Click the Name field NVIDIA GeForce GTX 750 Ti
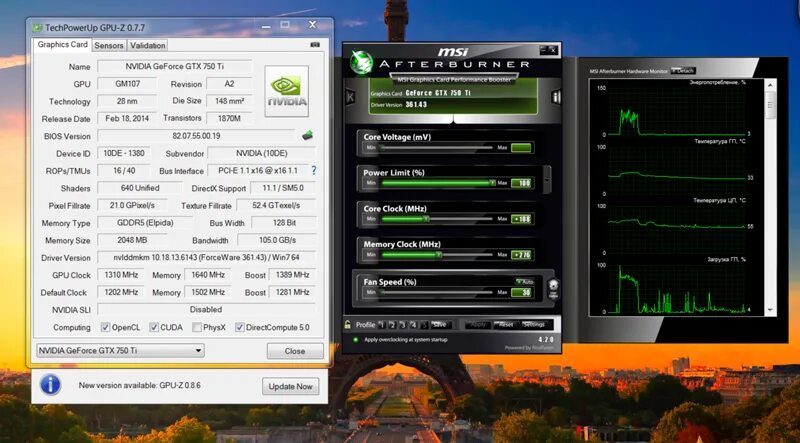Image resolution: width=800 pixels, height=443 pixels. 174,66
